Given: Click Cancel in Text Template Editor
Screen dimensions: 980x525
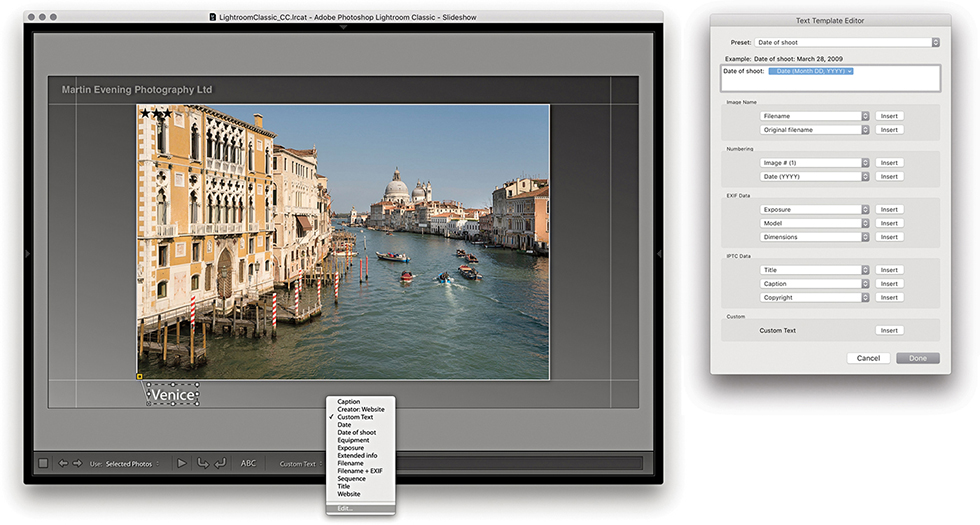Looking at the screenshot, I should tap(868, 358).
